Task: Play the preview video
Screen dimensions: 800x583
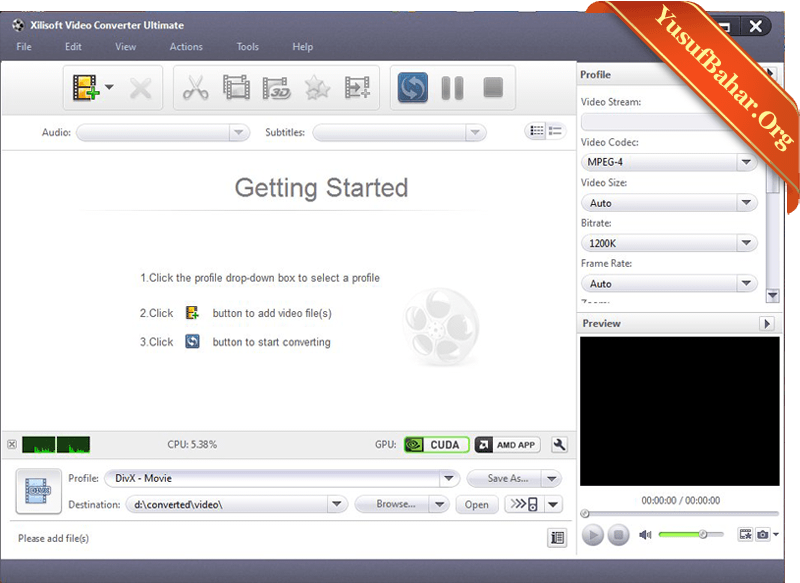Action: (593, 535)
